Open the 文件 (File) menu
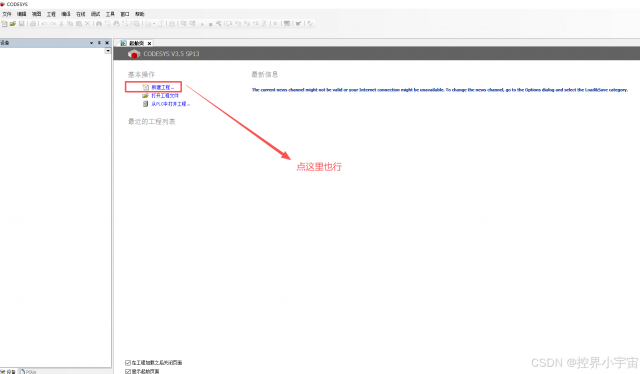This screenshot has height=374, width=640. pos(7,14)
